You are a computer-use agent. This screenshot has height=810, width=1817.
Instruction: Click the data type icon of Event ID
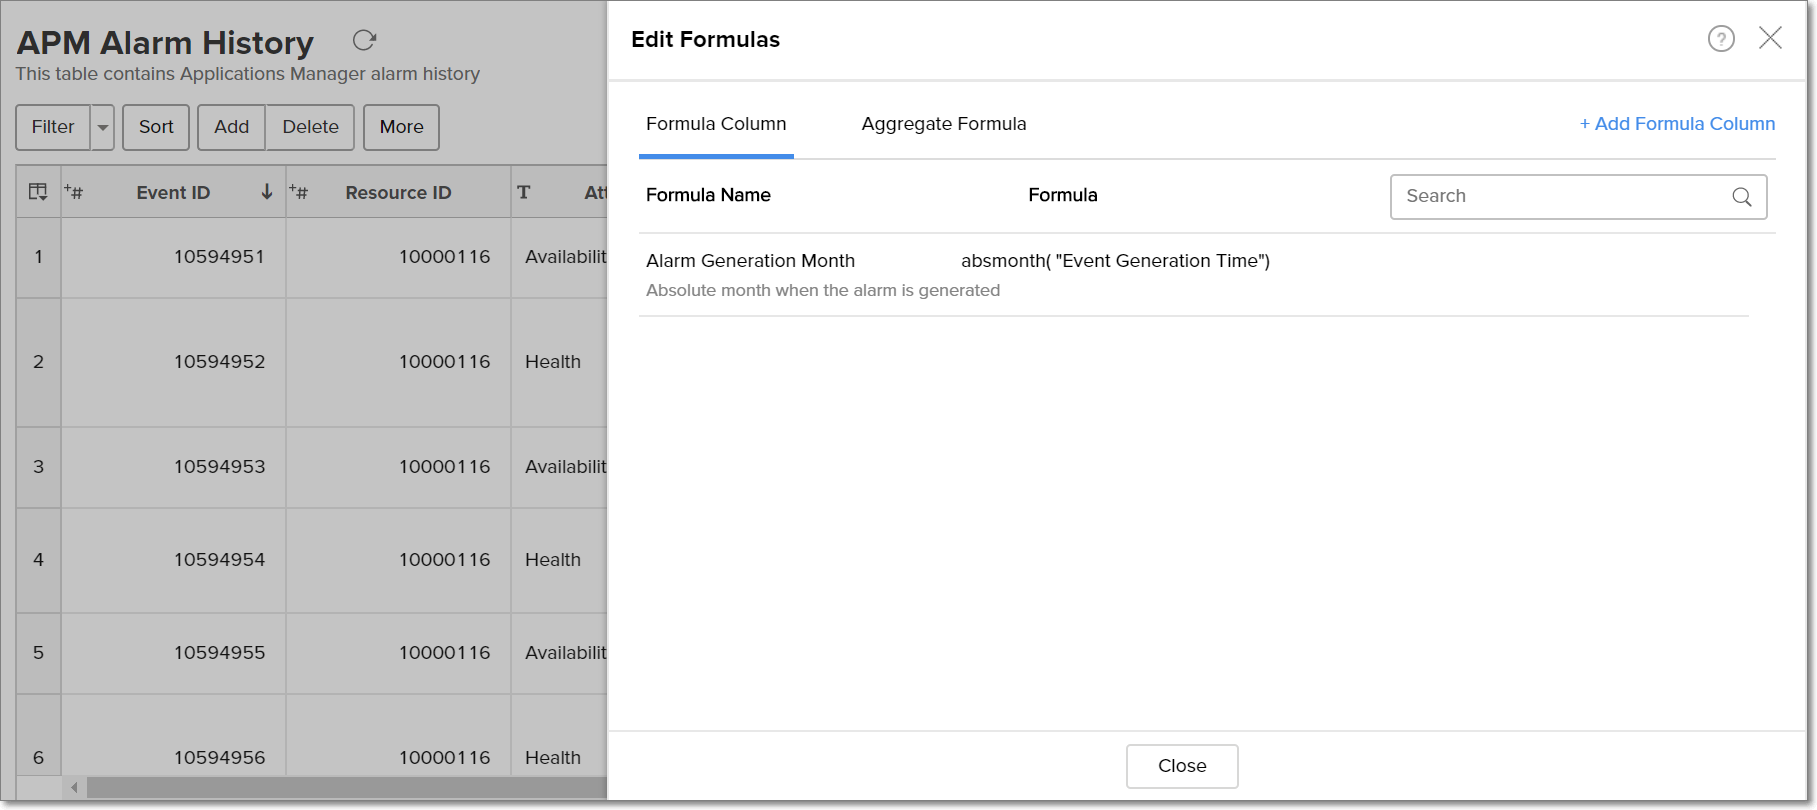(x=74, y=192)
